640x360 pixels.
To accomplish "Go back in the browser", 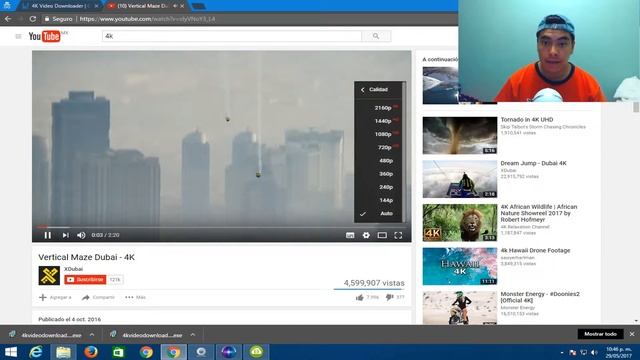I will point(8,19).
